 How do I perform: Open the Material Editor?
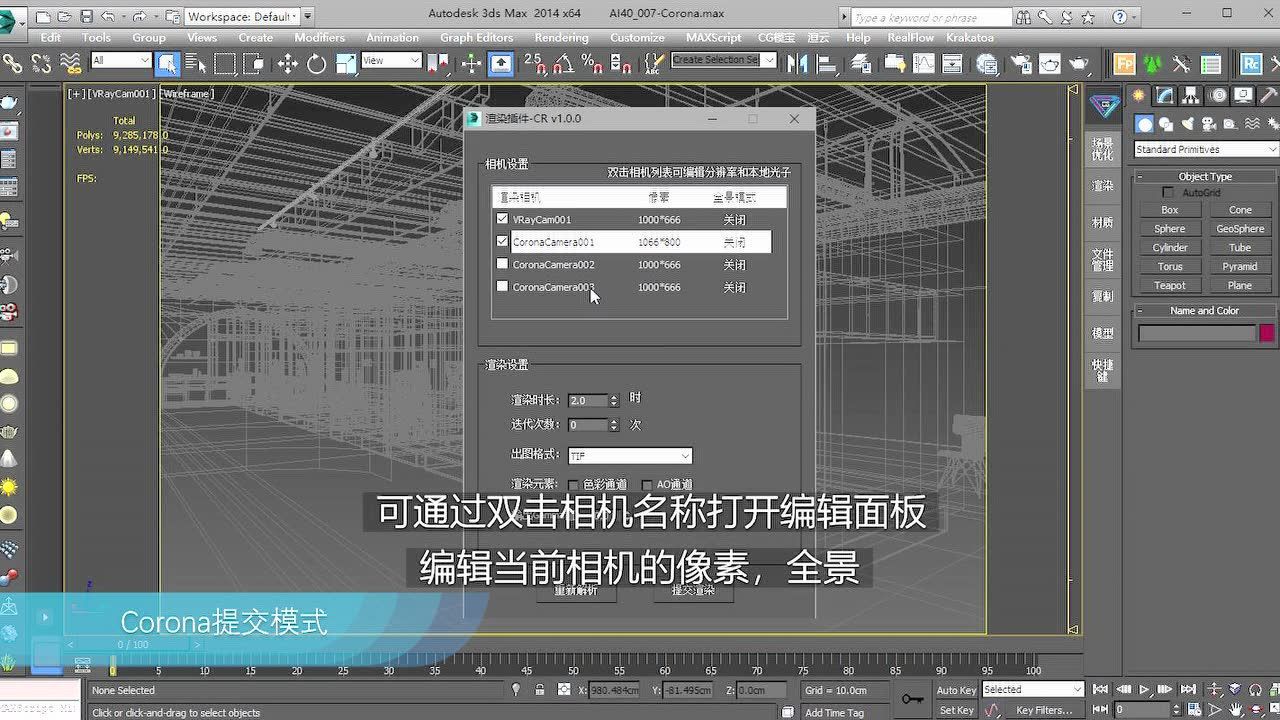(986, 64)
